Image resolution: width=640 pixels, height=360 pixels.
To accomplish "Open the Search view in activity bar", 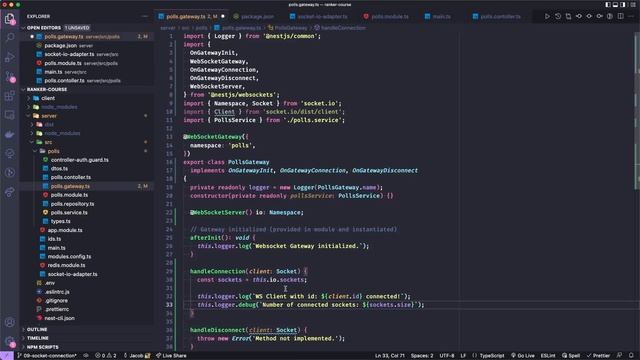I will 9,38.
